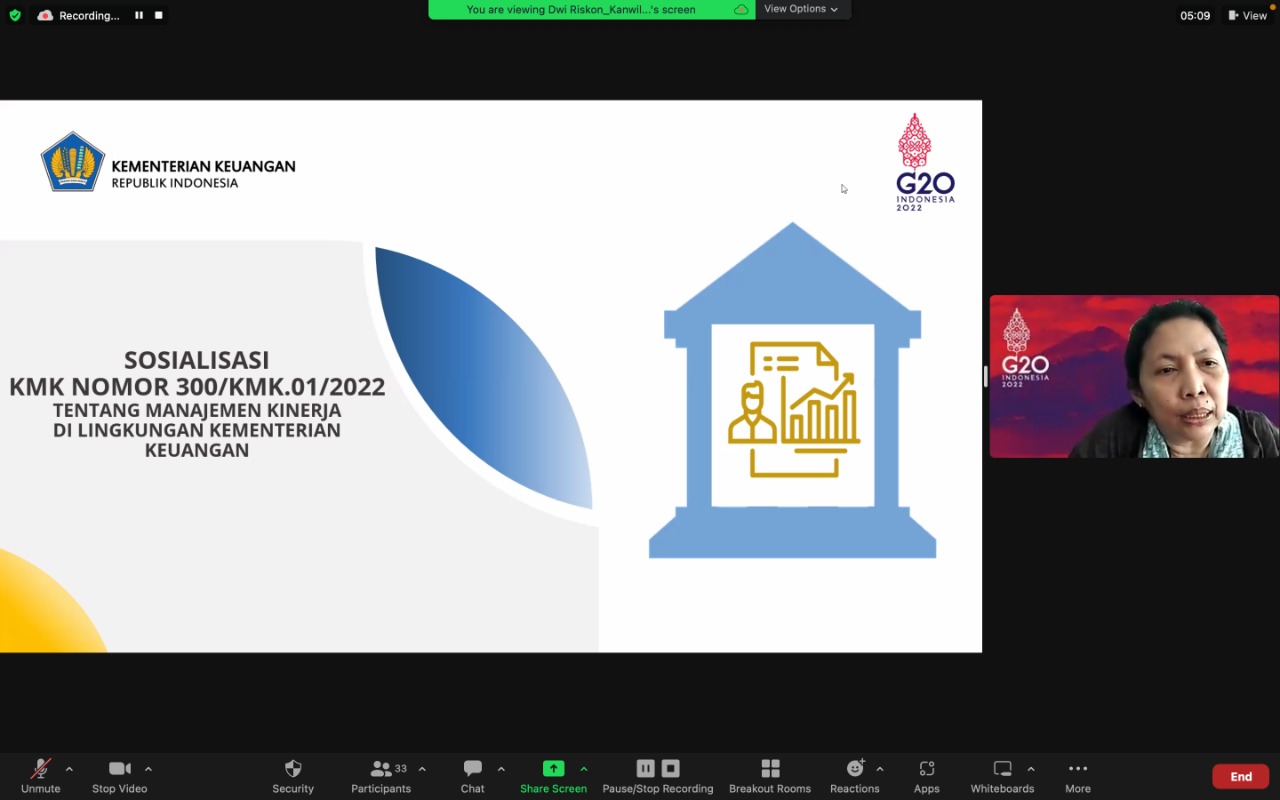Stop recording using bottom toolbar stop button
Viewport: 1280px width, 800px height.
pos(670,768)
